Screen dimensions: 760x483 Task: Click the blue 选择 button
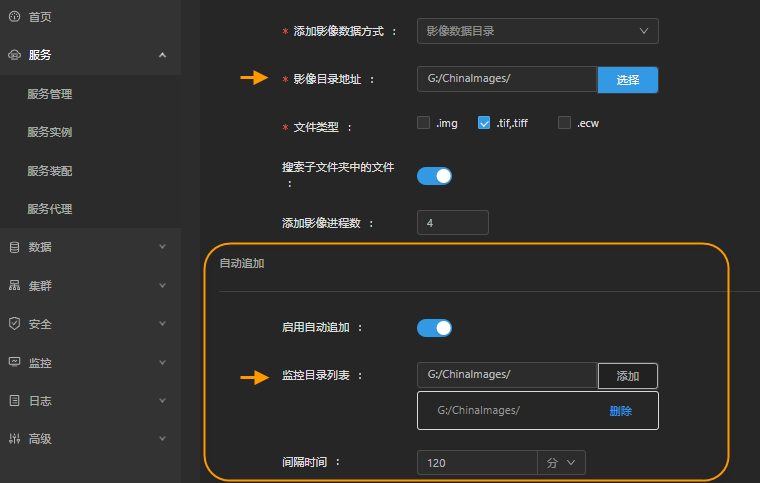coord(627,80)
